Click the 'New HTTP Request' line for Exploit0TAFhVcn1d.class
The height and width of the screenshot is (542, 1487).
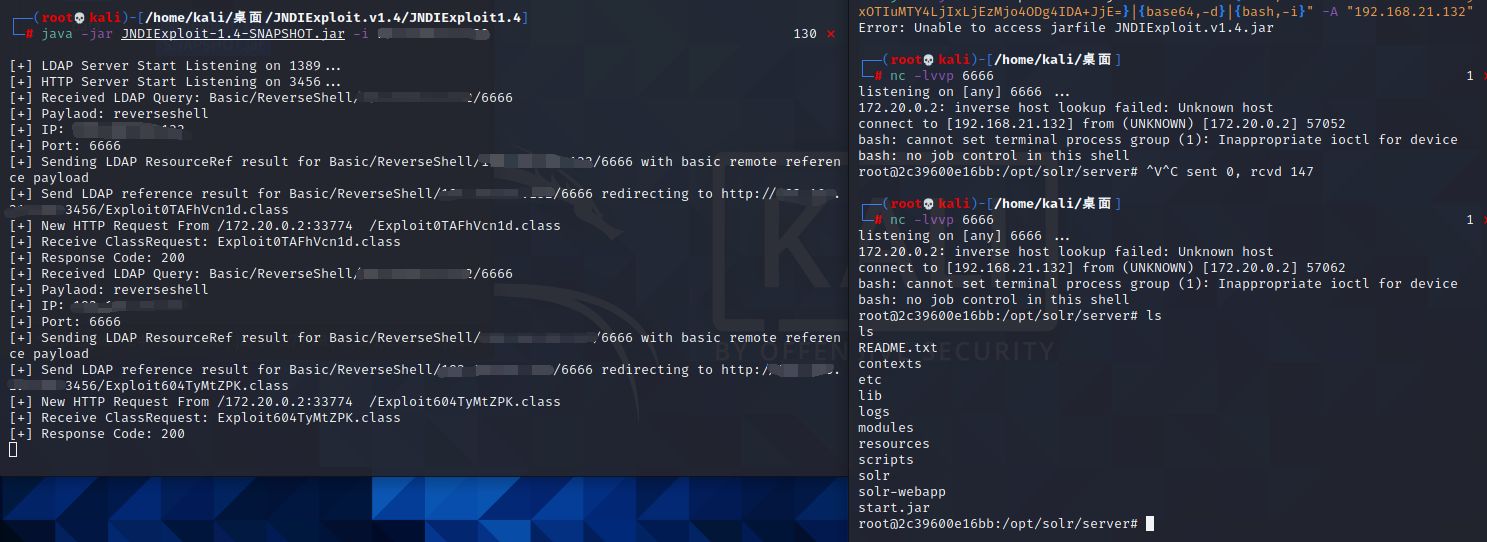click(285, 226)
